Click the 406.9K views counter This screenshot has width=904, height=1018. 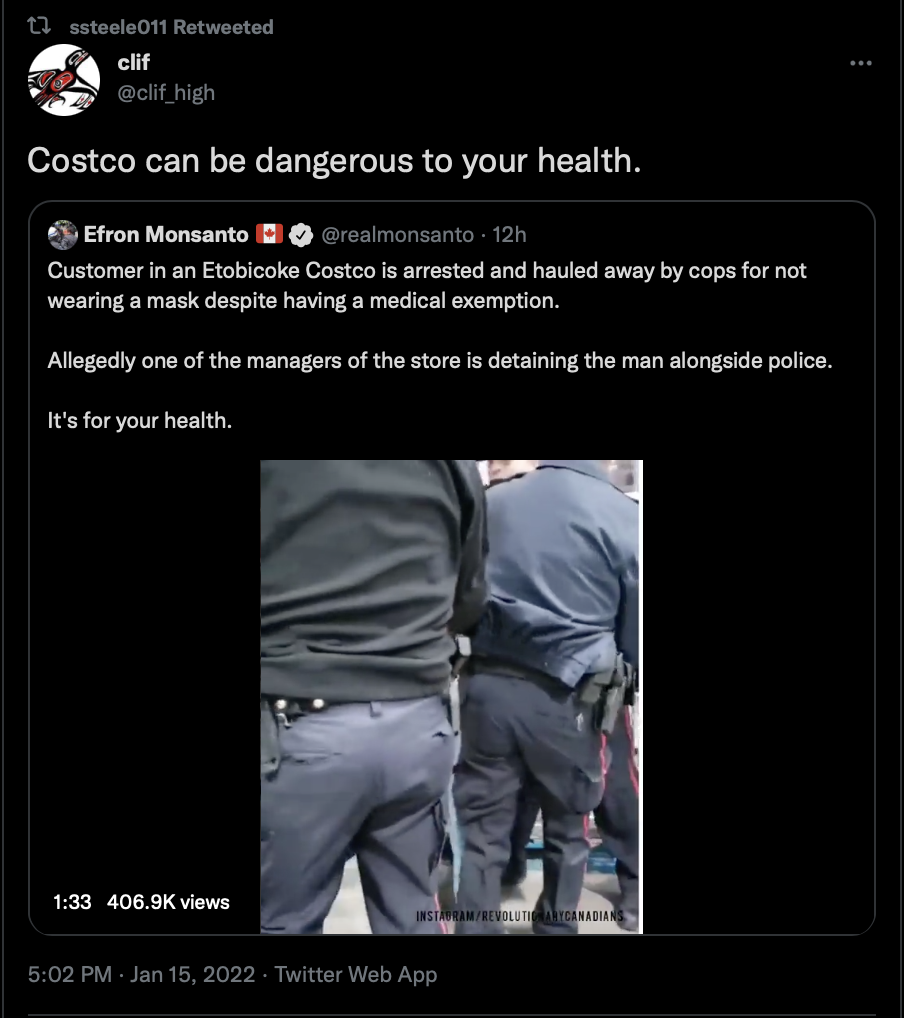[168, 902]
